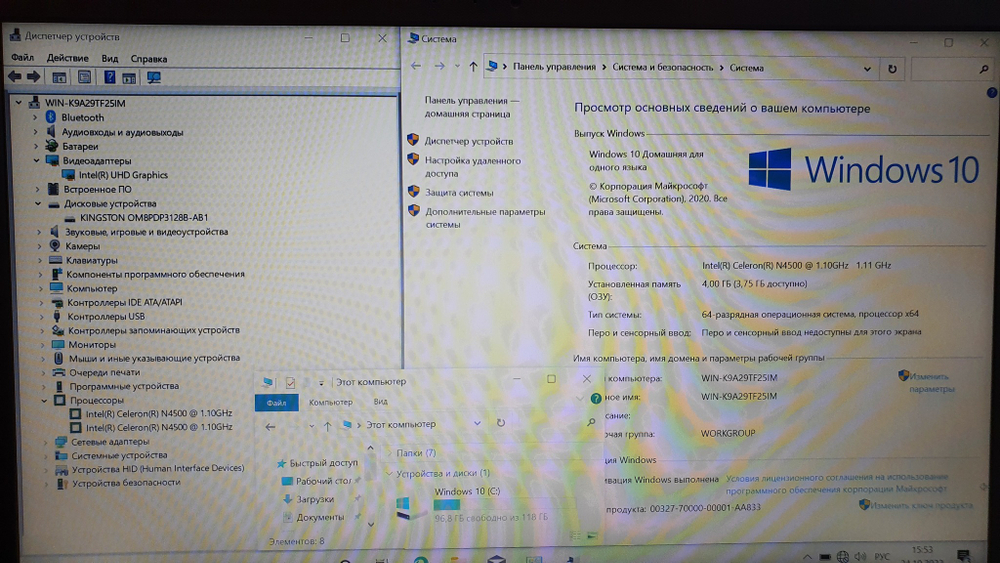1000x563 pixels.
Task: Show hidden tray icons chevron
Action: point(807,557)
